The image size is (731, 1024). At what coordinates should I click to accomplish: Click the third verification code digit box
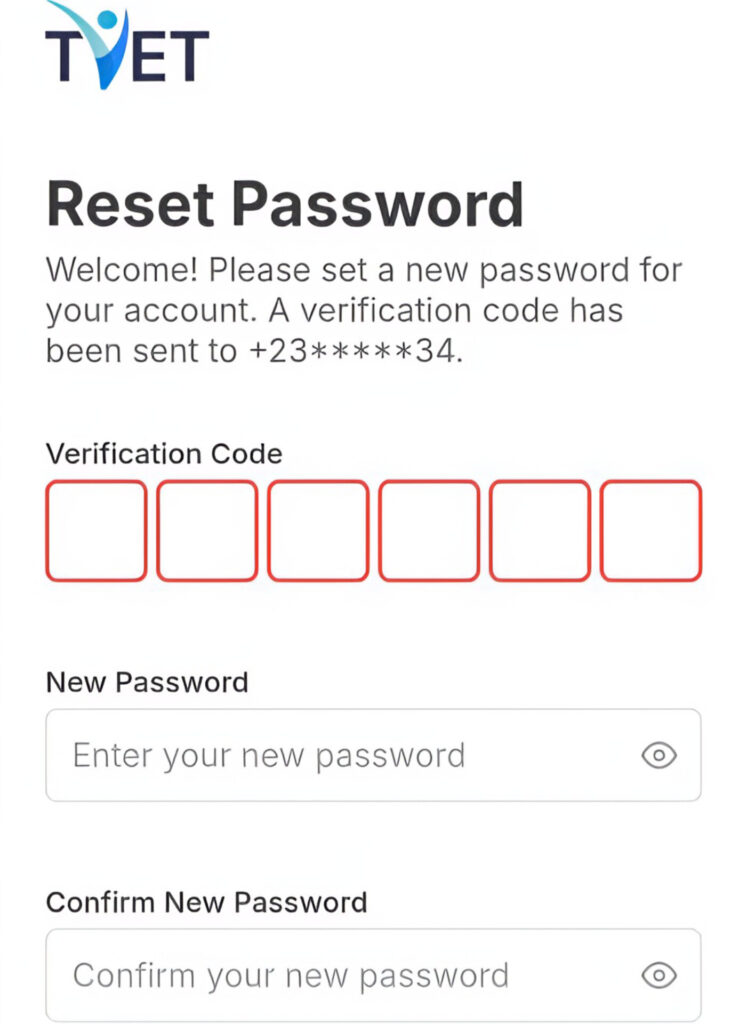coord(318,530)
